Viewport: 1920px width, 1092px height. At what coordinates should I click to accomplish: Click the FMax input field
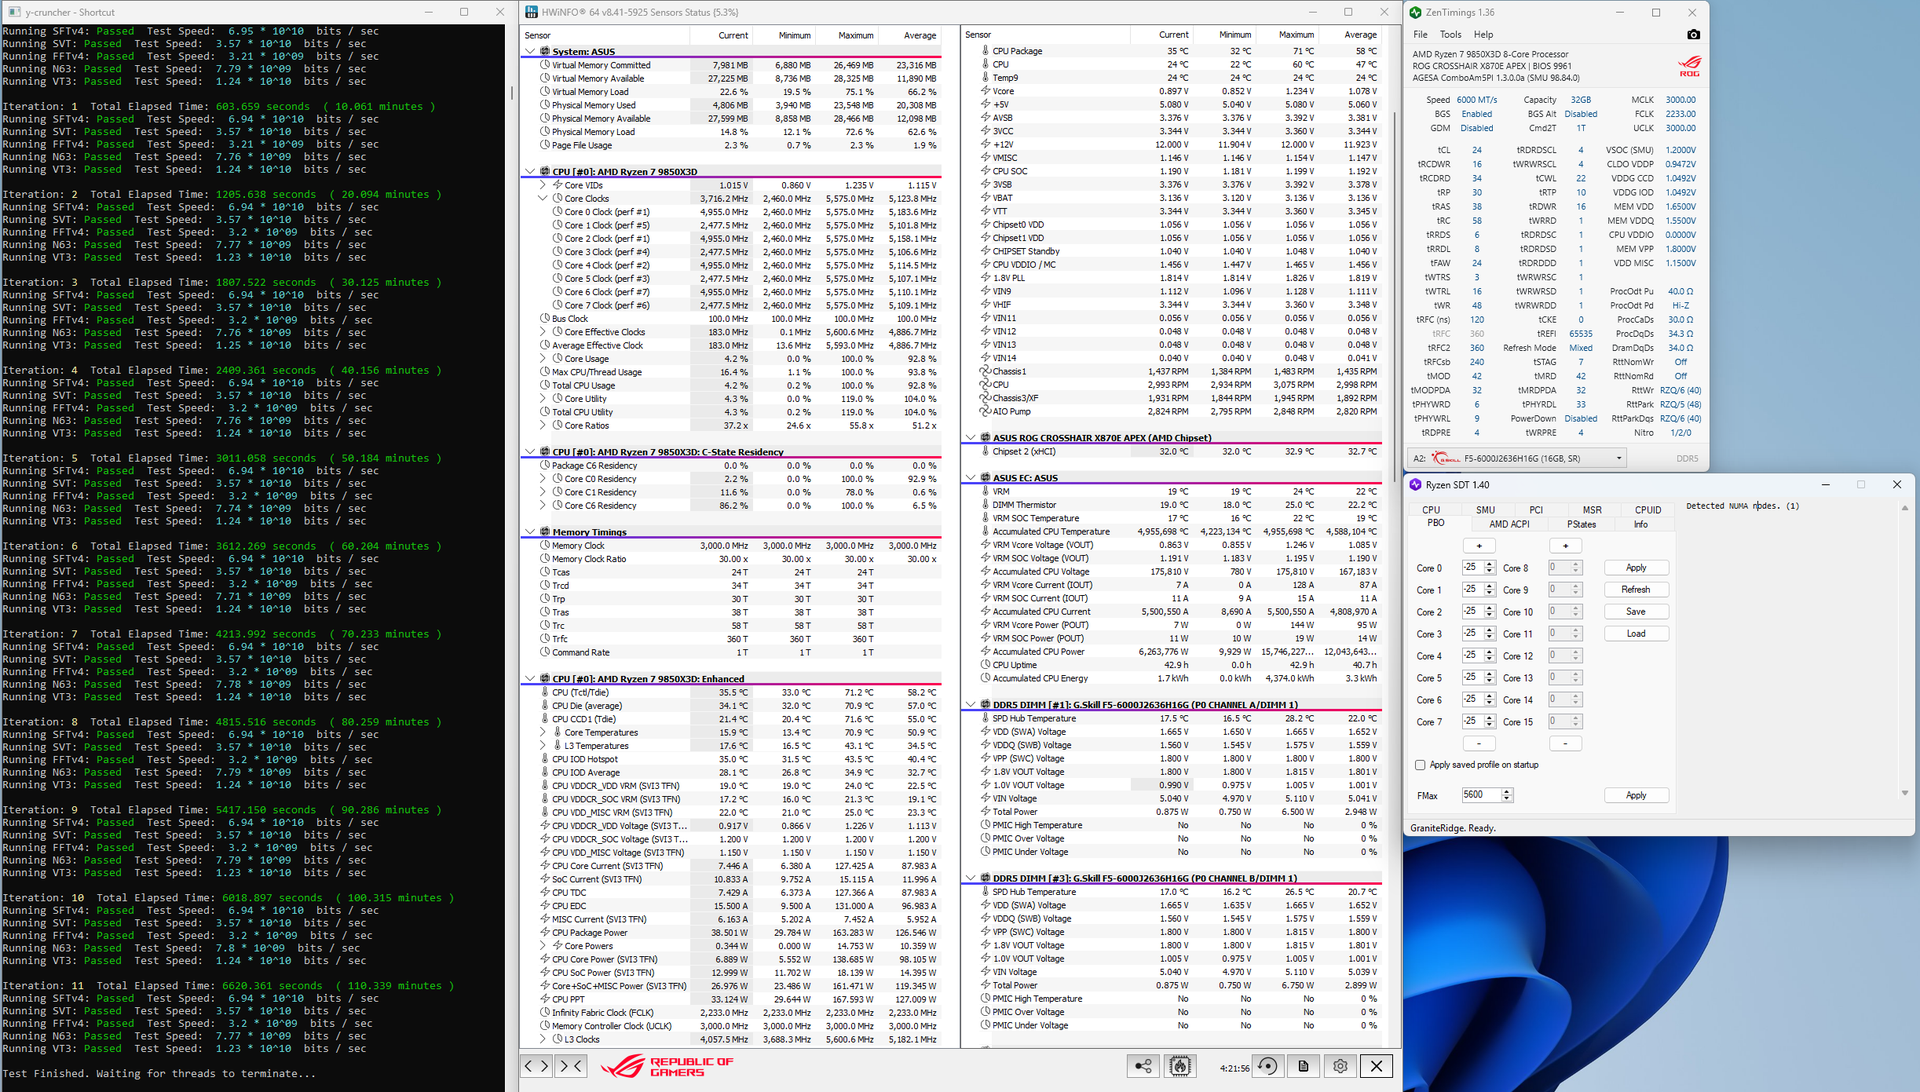pyautogui.click(x=1481, y=795)
